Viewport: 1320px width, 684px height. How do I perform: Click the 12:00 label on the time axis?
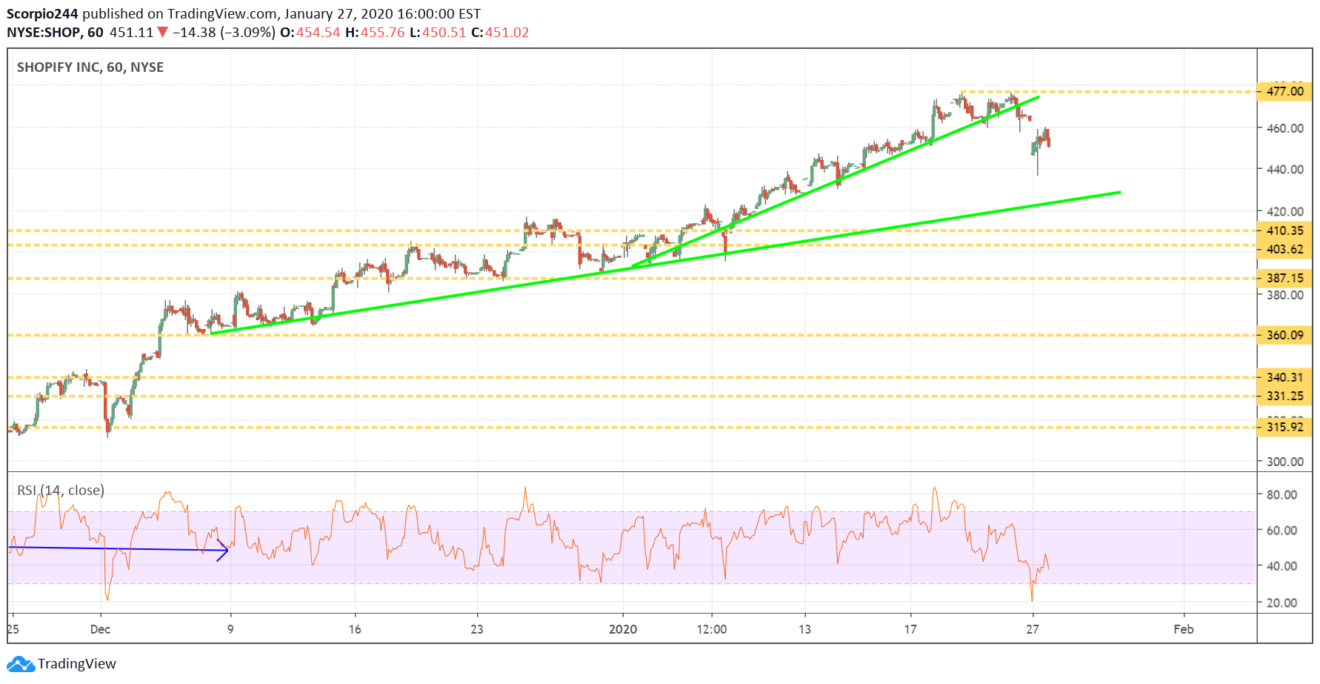click(x=711, y=631)
